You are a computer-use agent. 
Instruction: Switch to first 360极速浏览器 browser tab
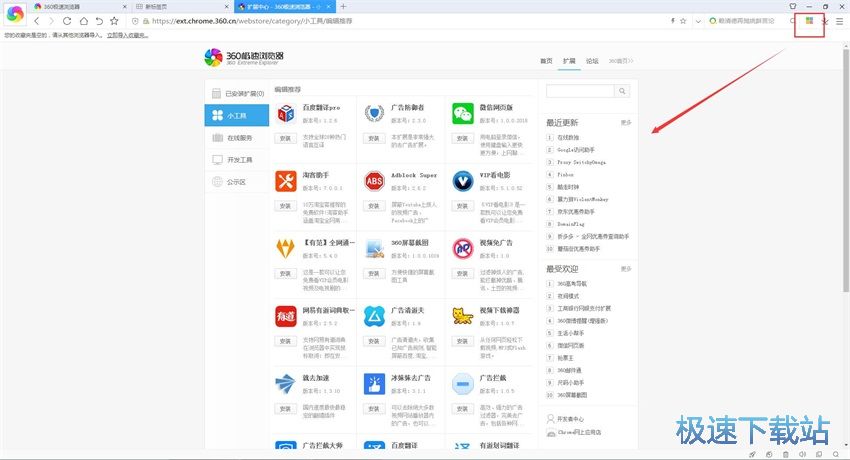click(x=79, y=7)
